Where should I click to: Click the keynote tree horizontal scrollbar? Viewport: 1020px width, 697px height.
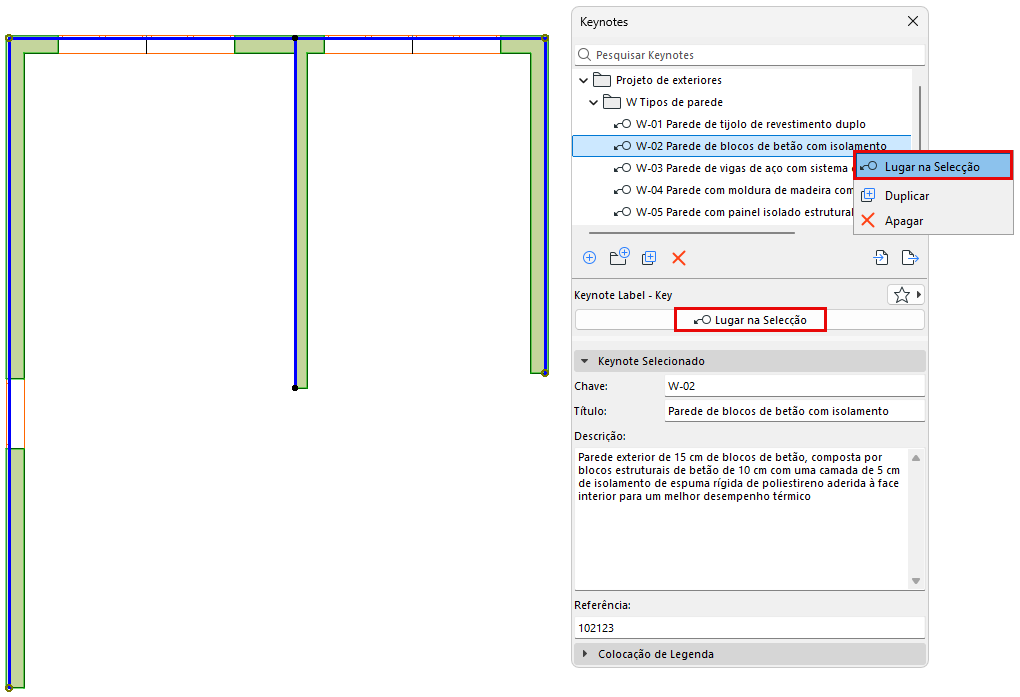(x=691, y=232)
